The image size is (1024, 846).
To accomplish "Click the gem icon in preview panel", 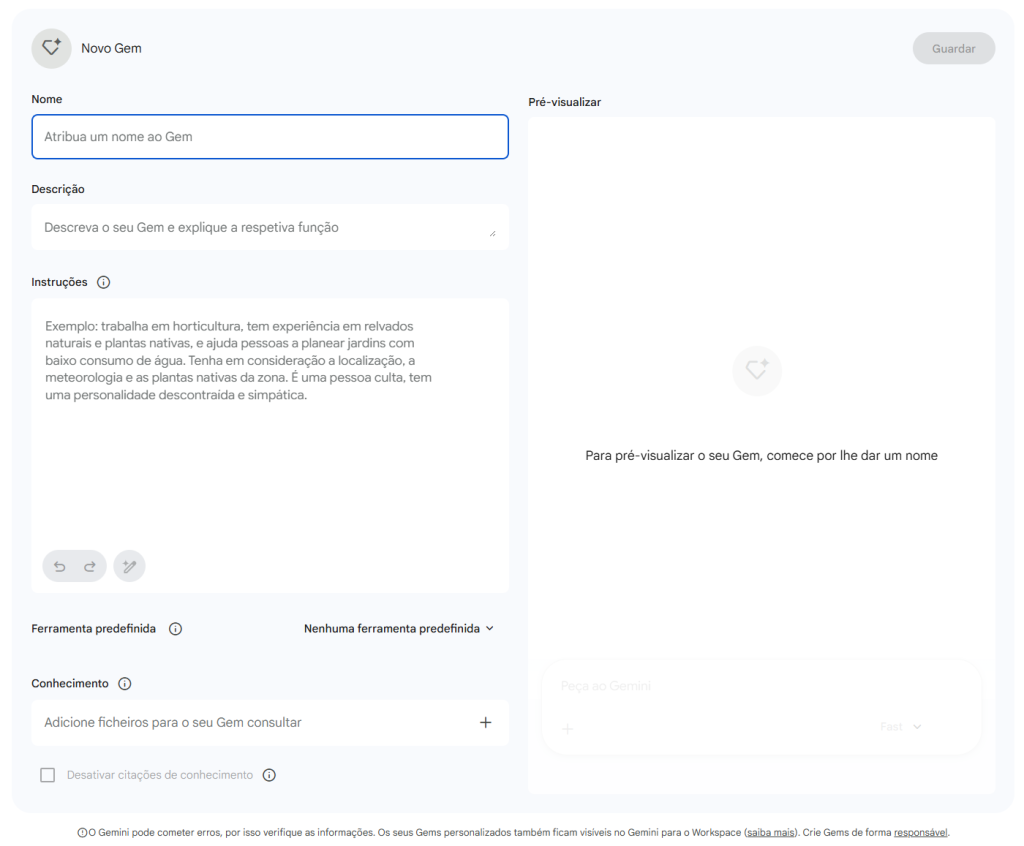I will [x=757, y=370].
